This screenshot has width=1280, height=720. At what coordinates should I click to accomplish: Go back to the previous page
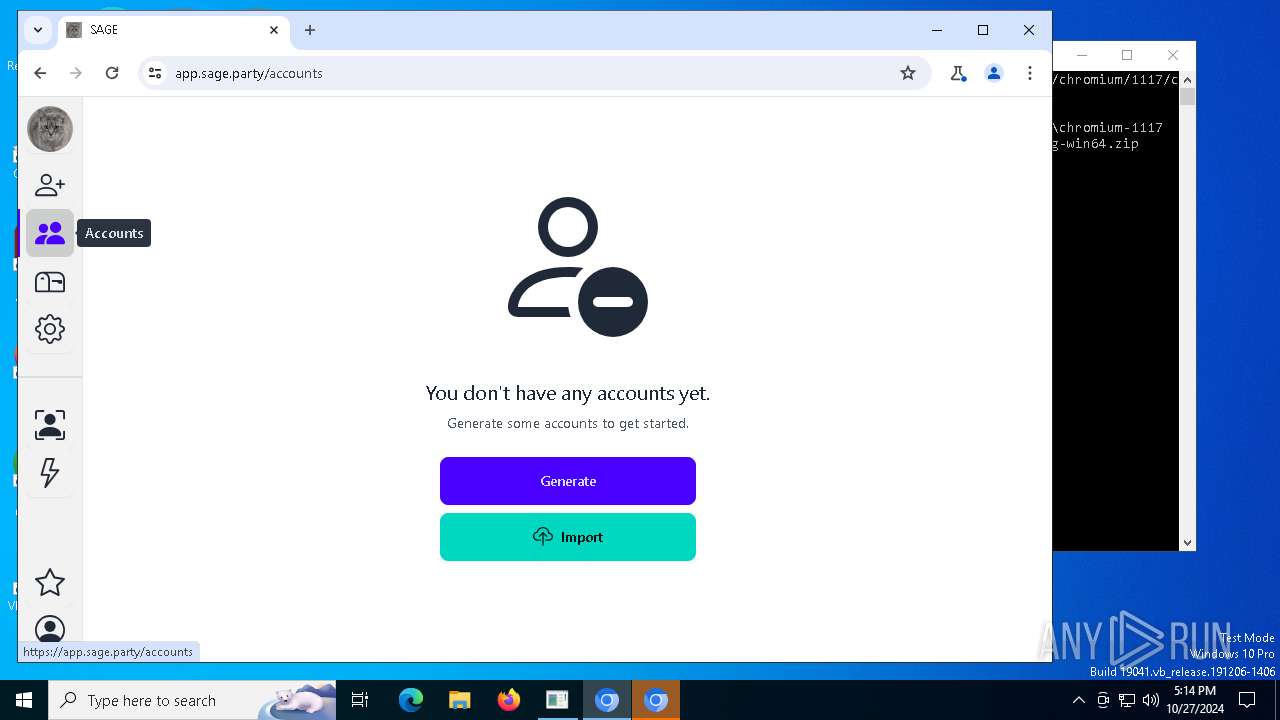tap(40, 73)
